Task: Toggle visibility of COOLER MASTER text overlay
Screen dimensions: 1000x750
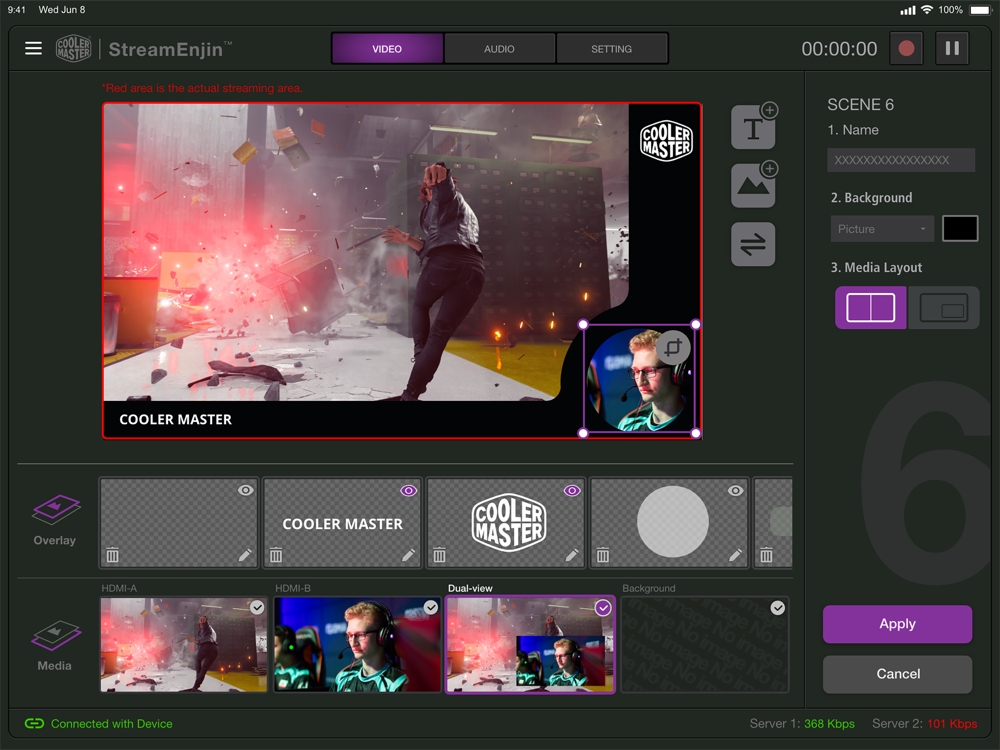Action: tap(409, 490)
